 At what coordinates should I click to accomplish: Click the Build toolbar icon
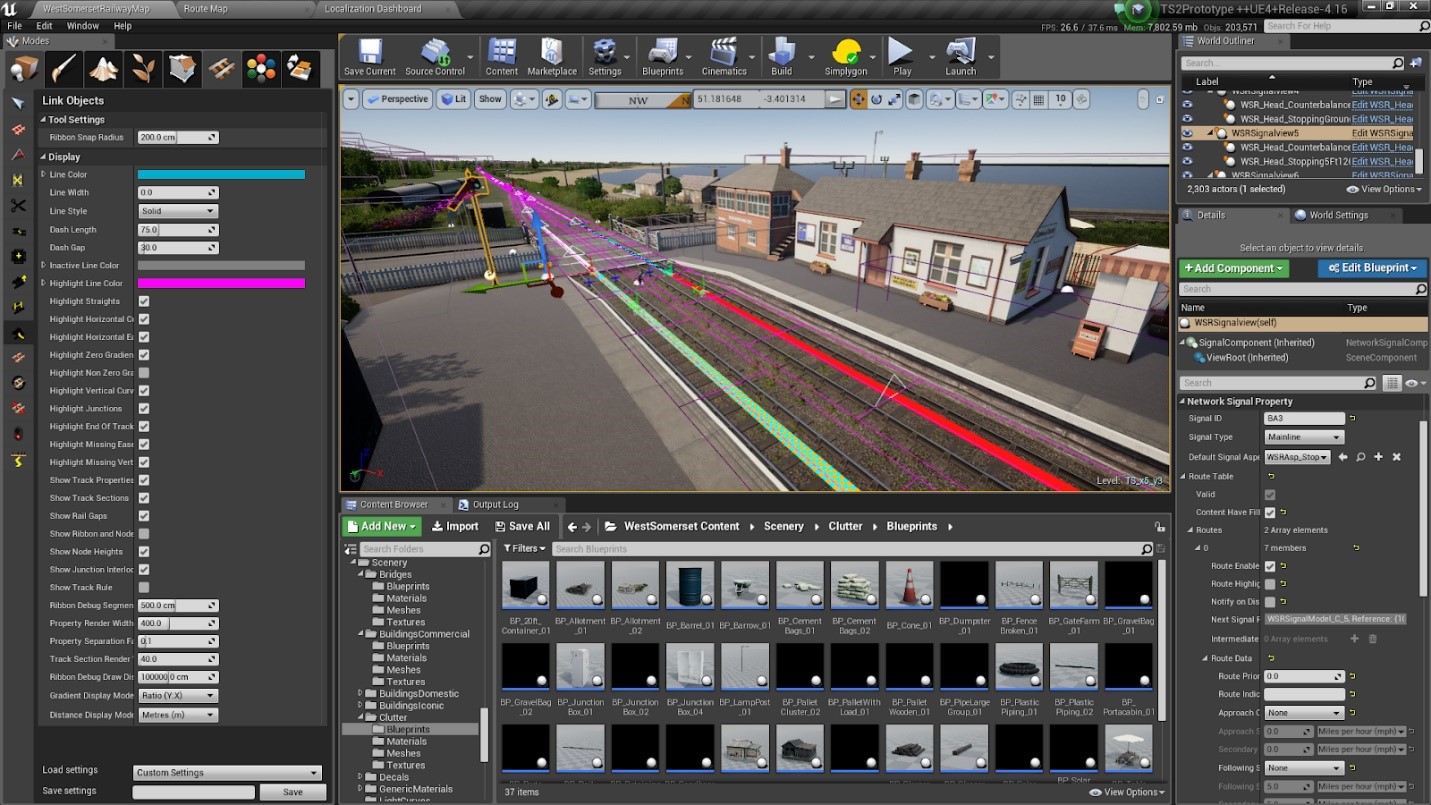781,57
